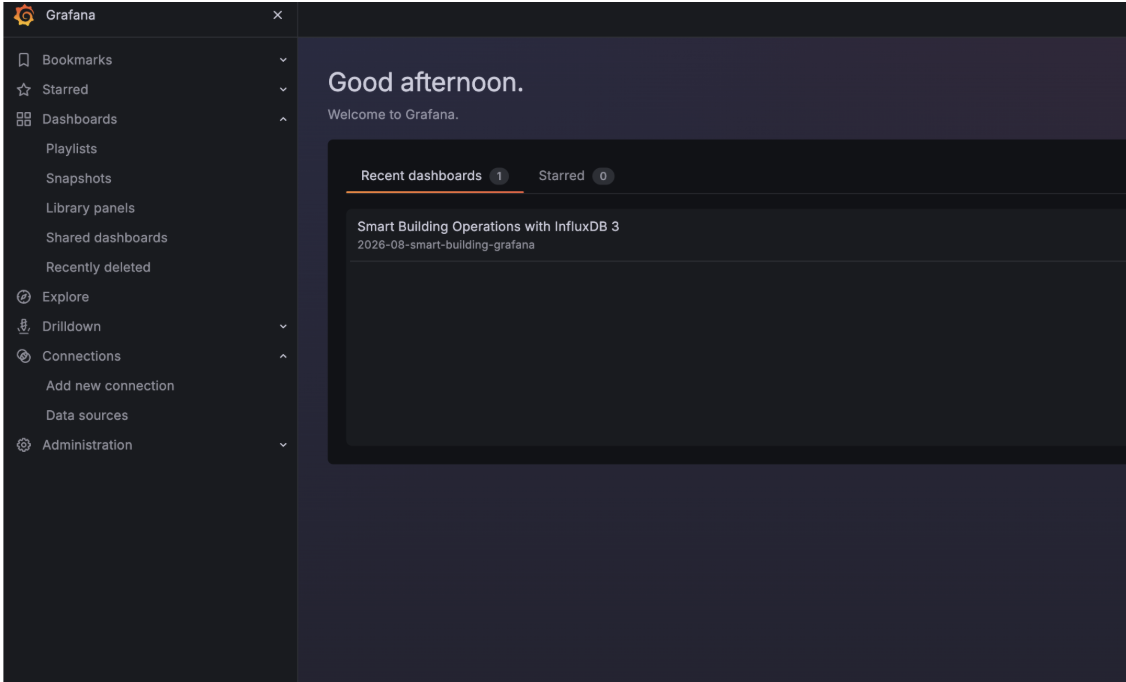Click the Starred star icon in sidebar

click(x=24, y=90)
